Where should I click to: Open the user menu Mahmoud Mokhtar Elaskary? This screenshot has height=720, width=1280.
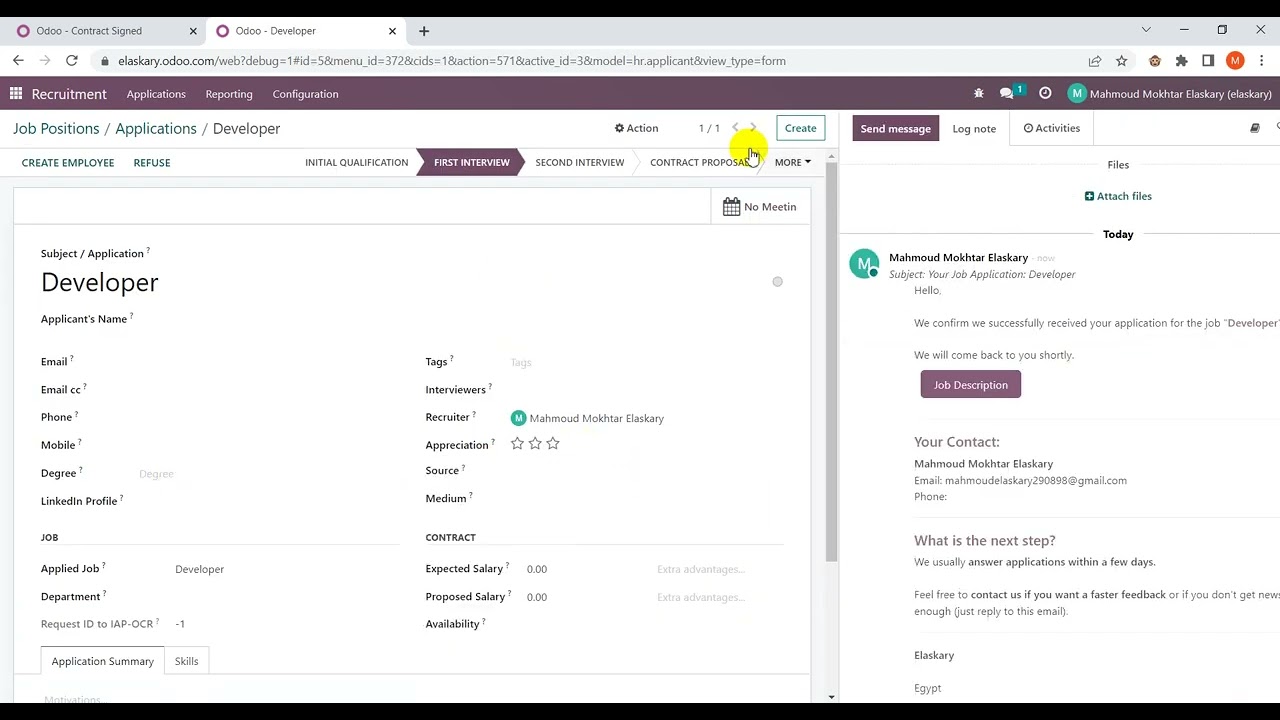tap(1170, 94)
